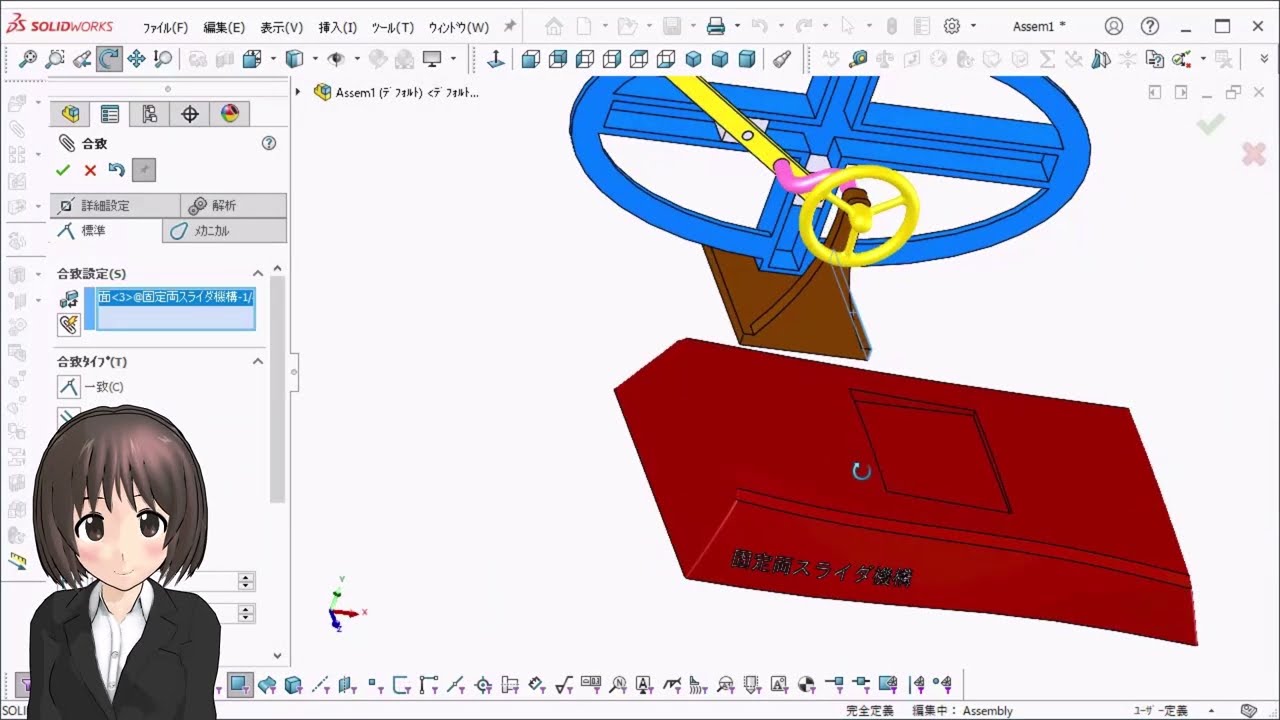The height and width of the screenshot is (720, 1280).
Task: Open the hide/show items dropdown arrow
Action: [356, 60]
